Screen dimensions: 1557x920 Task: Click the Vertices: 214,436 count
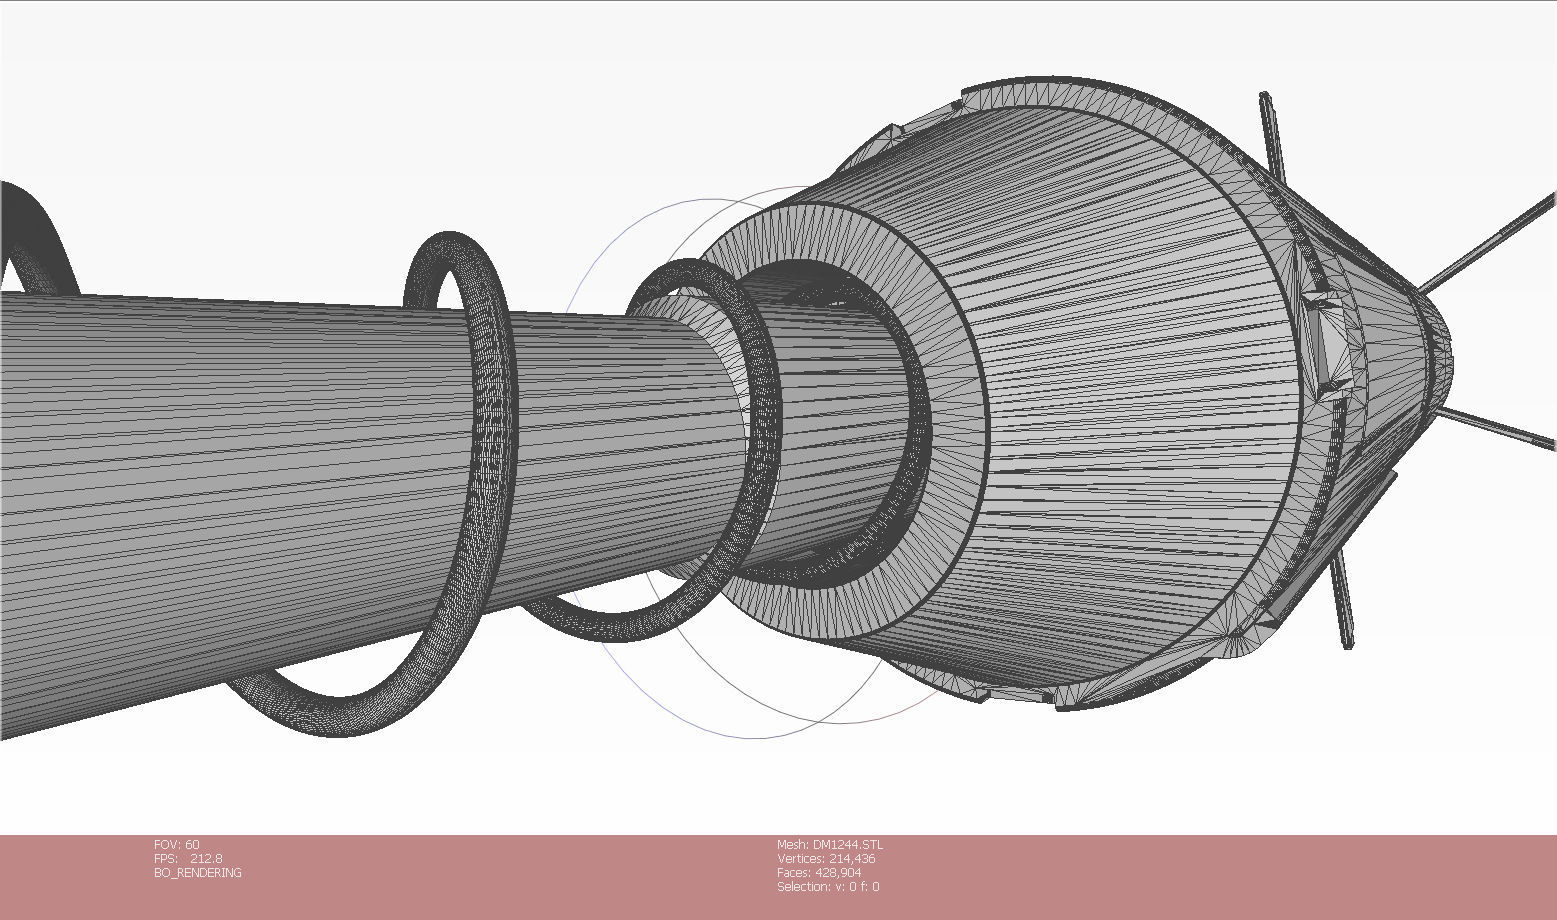pos(826,859)
